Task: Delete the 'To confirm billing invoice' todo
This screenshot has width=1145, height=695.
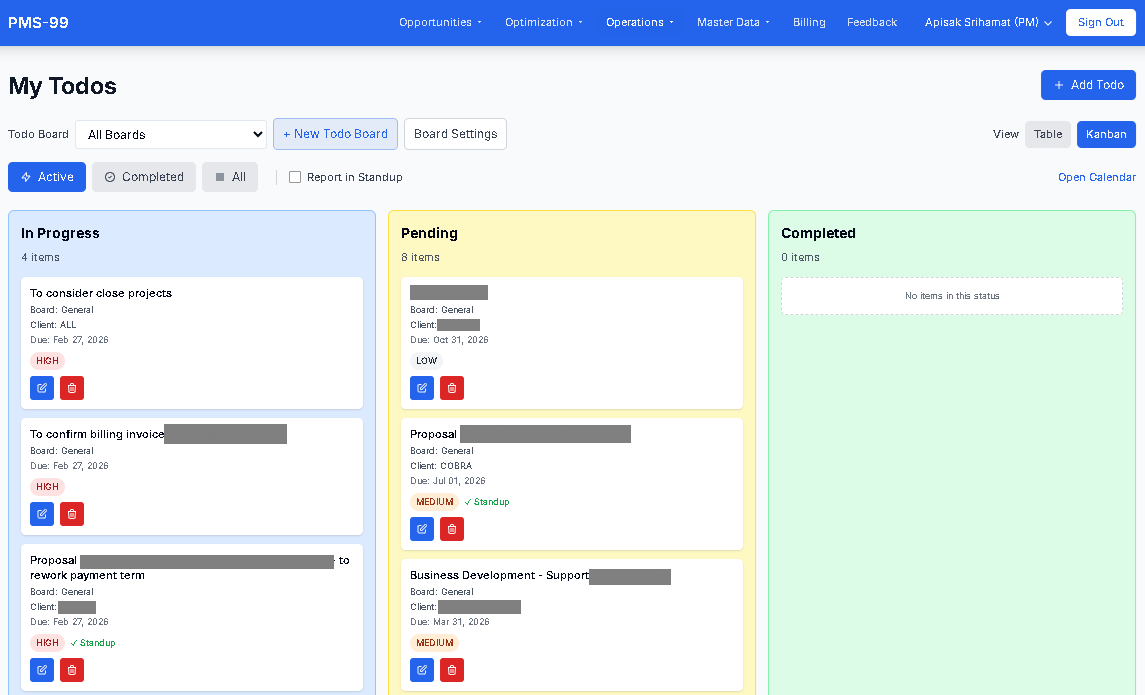Action: 71,514
